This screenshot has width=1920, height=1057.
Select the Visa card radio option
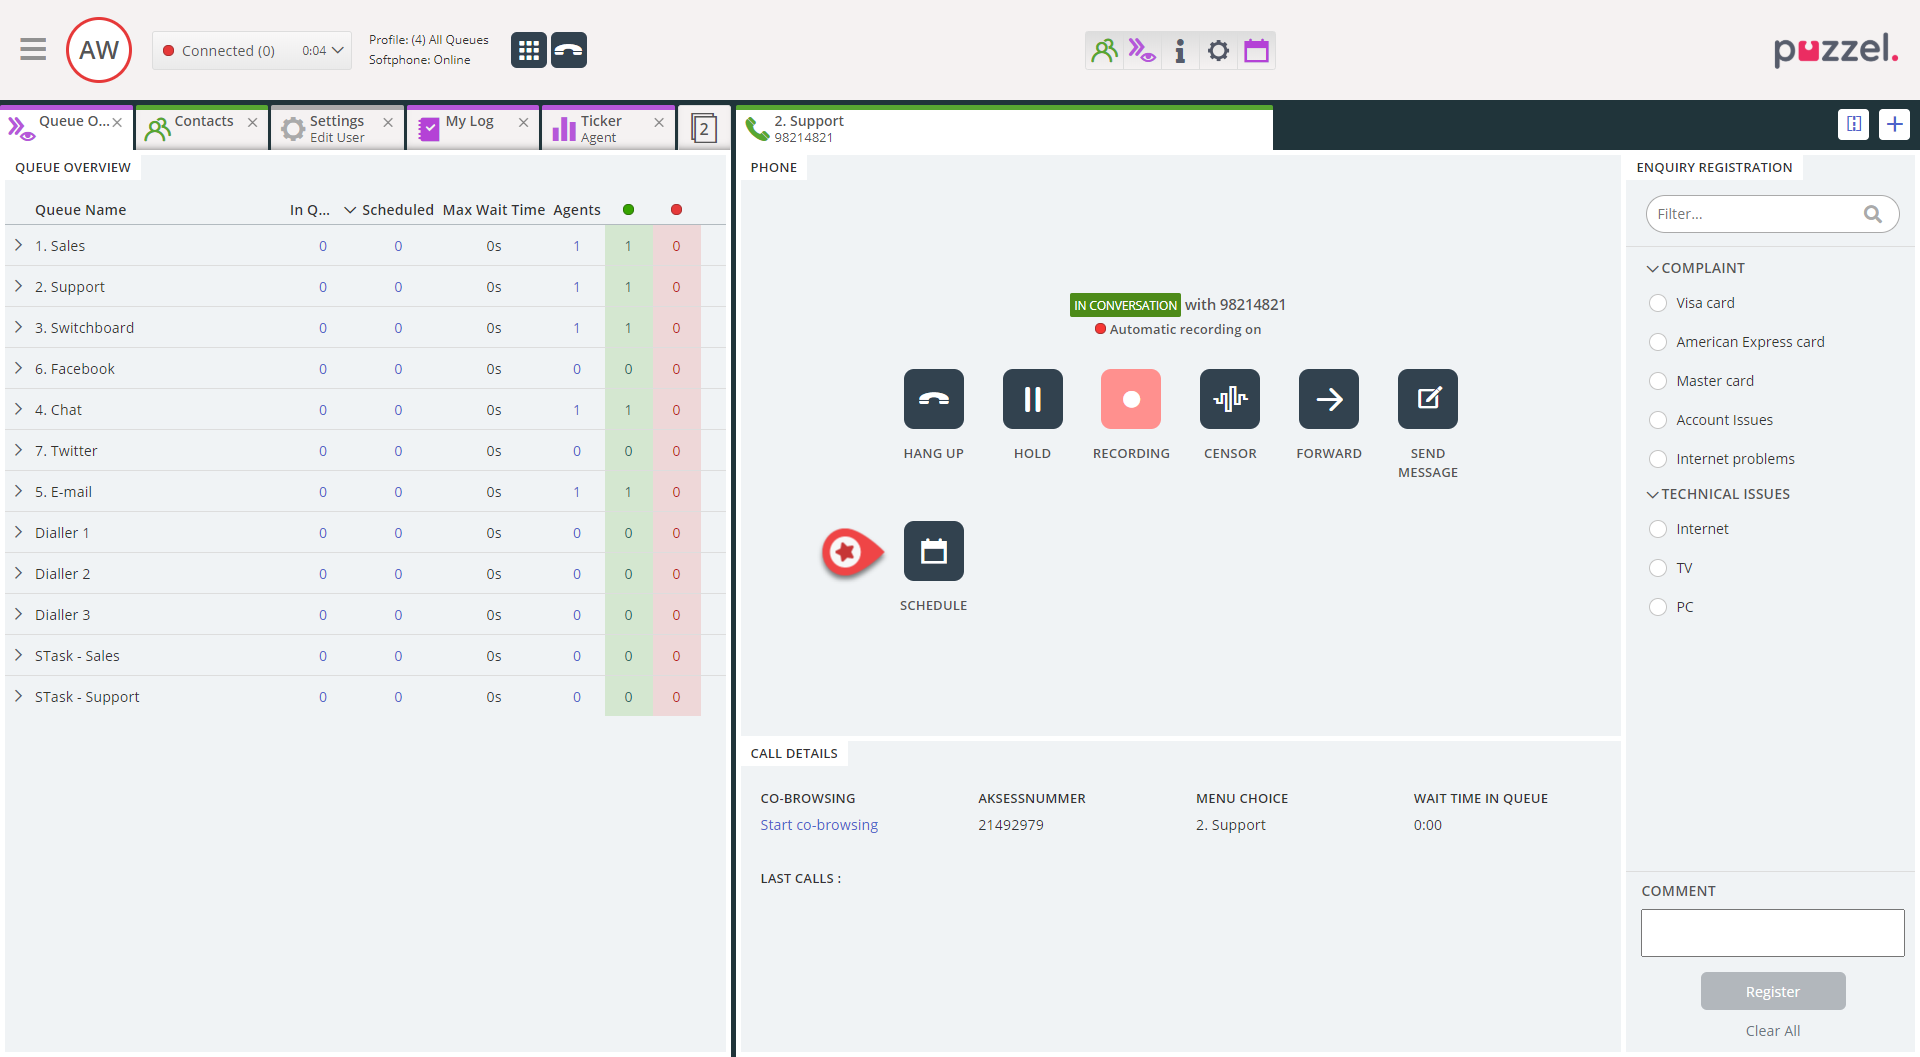[x=1658, y=303]
